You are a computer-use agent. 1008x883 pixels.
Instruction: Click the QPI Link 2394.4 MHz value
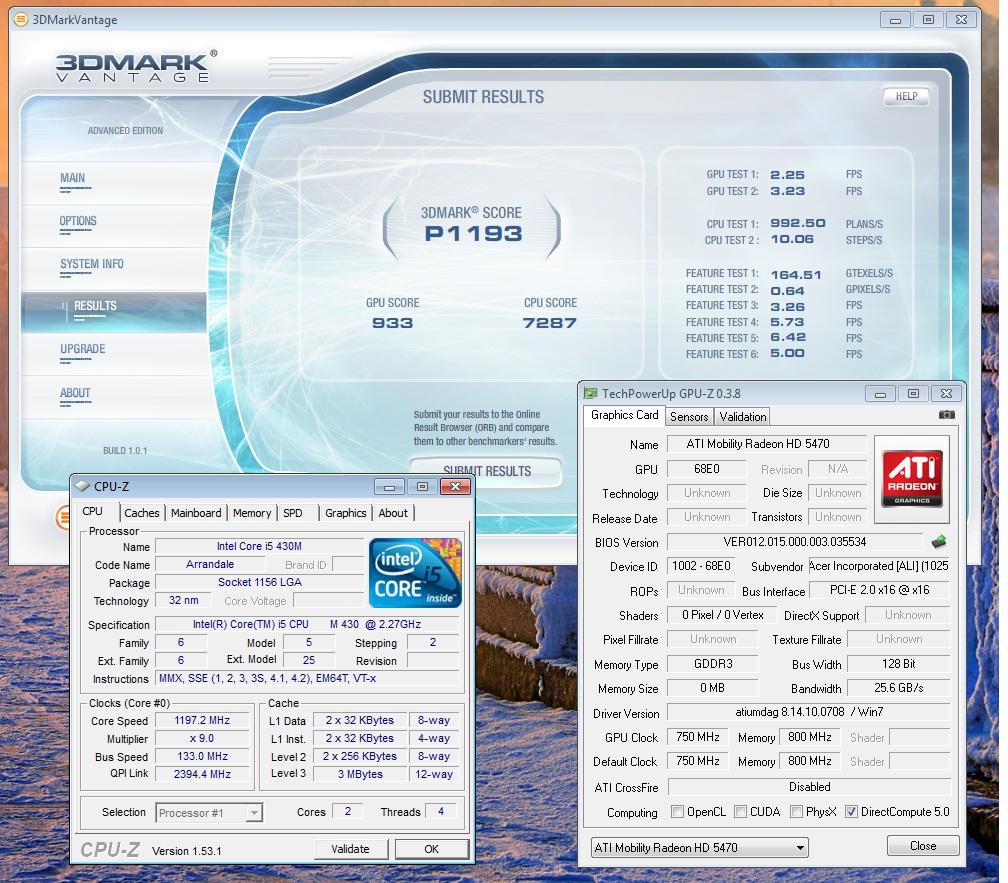click(x=202, y=774)
